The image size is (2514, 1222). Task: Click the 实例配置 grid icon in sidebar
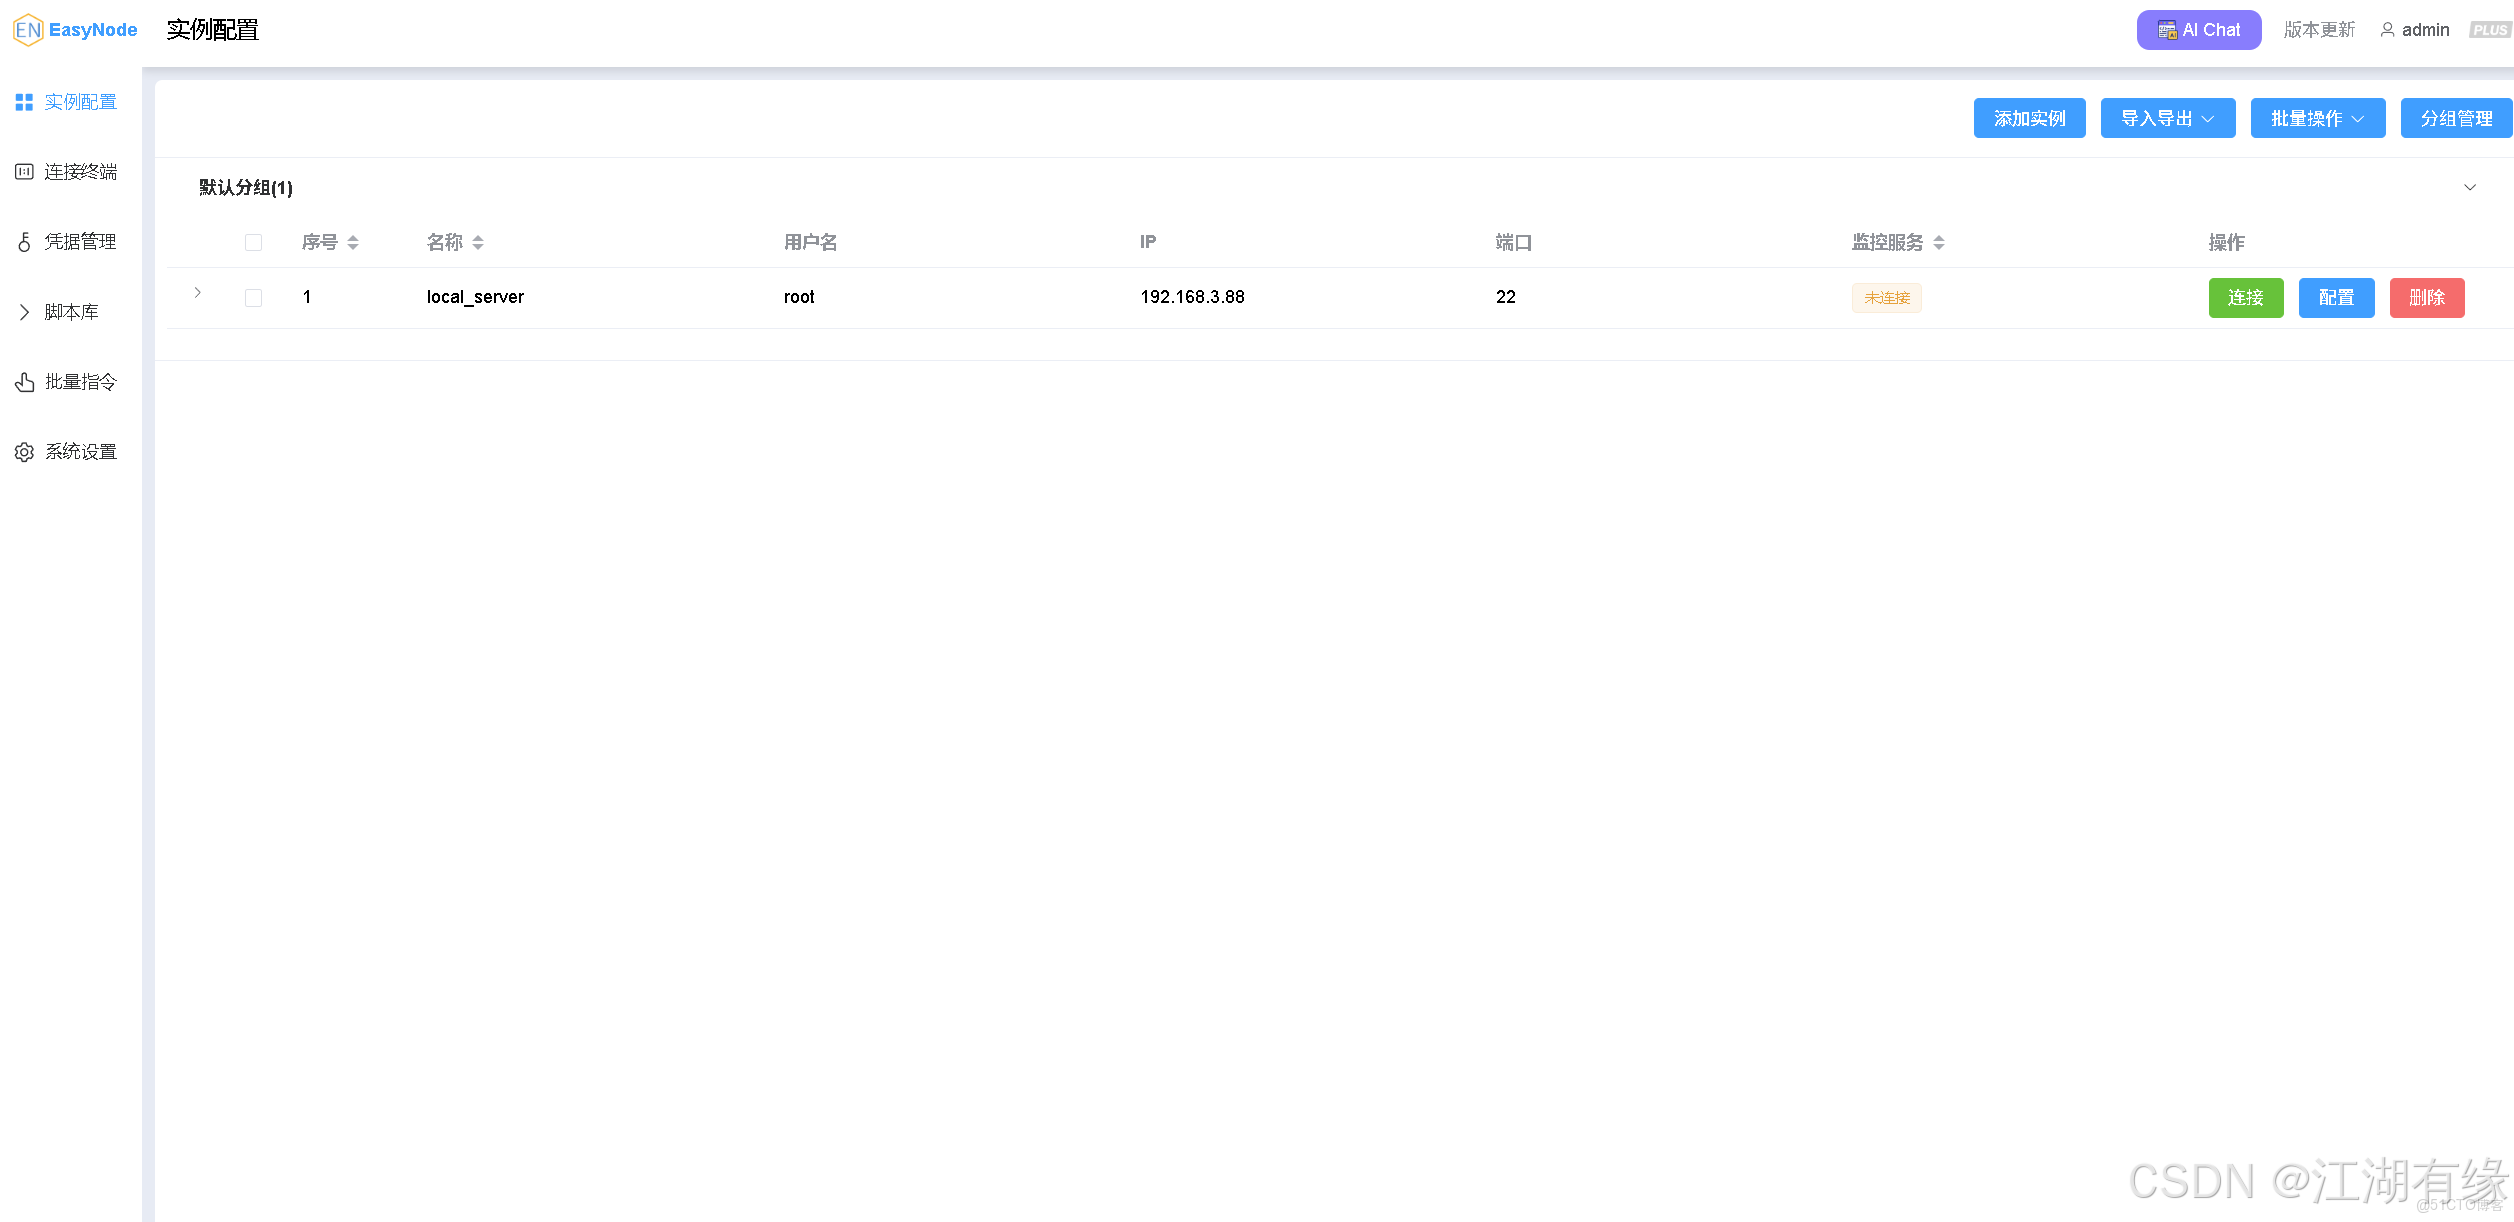(24, 102)
